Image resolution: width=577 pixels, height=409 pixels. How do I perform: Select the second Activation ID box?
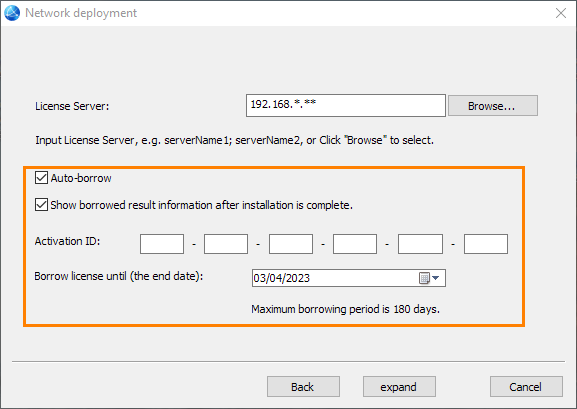pyautogui.click(x=226, y=244)
